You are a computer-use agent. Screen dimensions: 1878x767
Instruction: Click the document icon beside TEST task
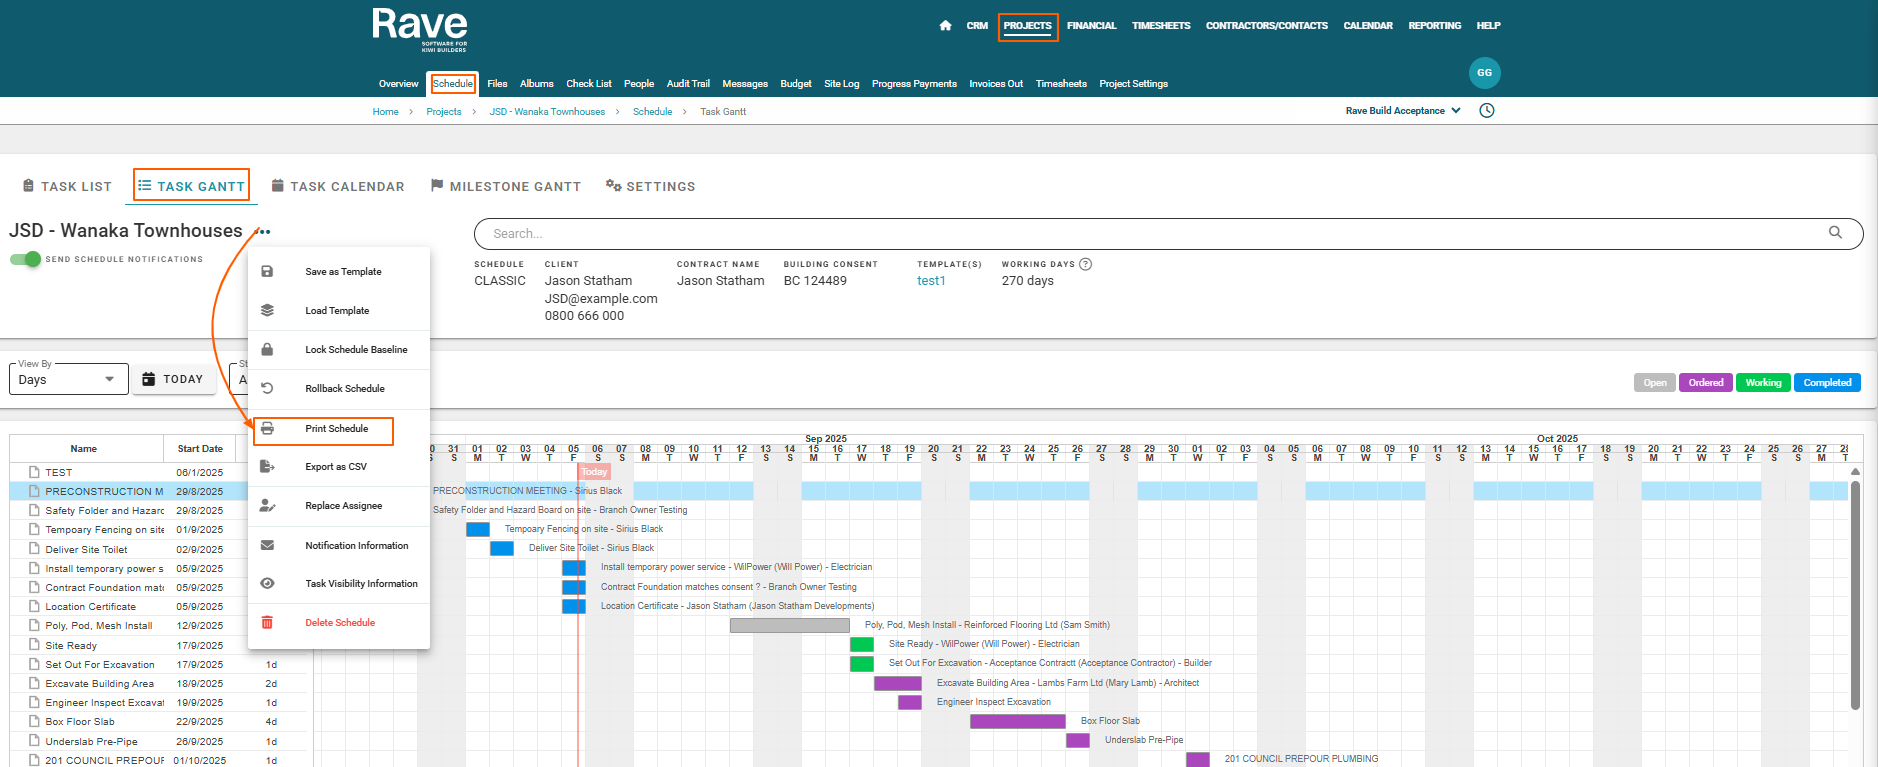click(34, 472)
